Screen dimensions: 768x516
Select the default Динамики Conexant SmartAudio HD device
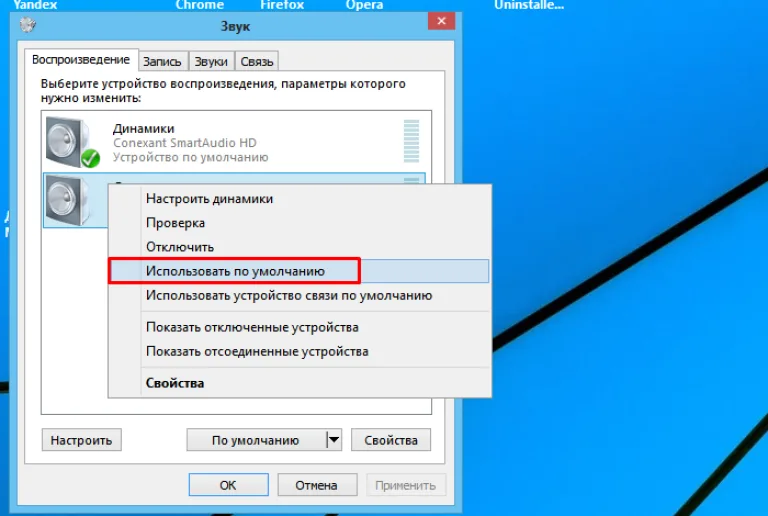(234, 142)
